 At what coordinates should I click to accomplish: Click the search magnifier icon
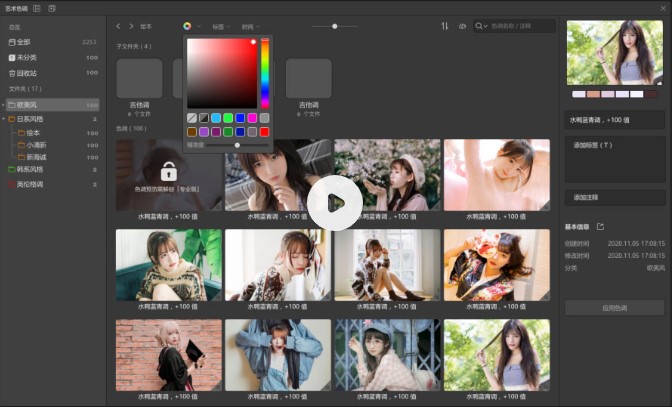coord(480,26)
